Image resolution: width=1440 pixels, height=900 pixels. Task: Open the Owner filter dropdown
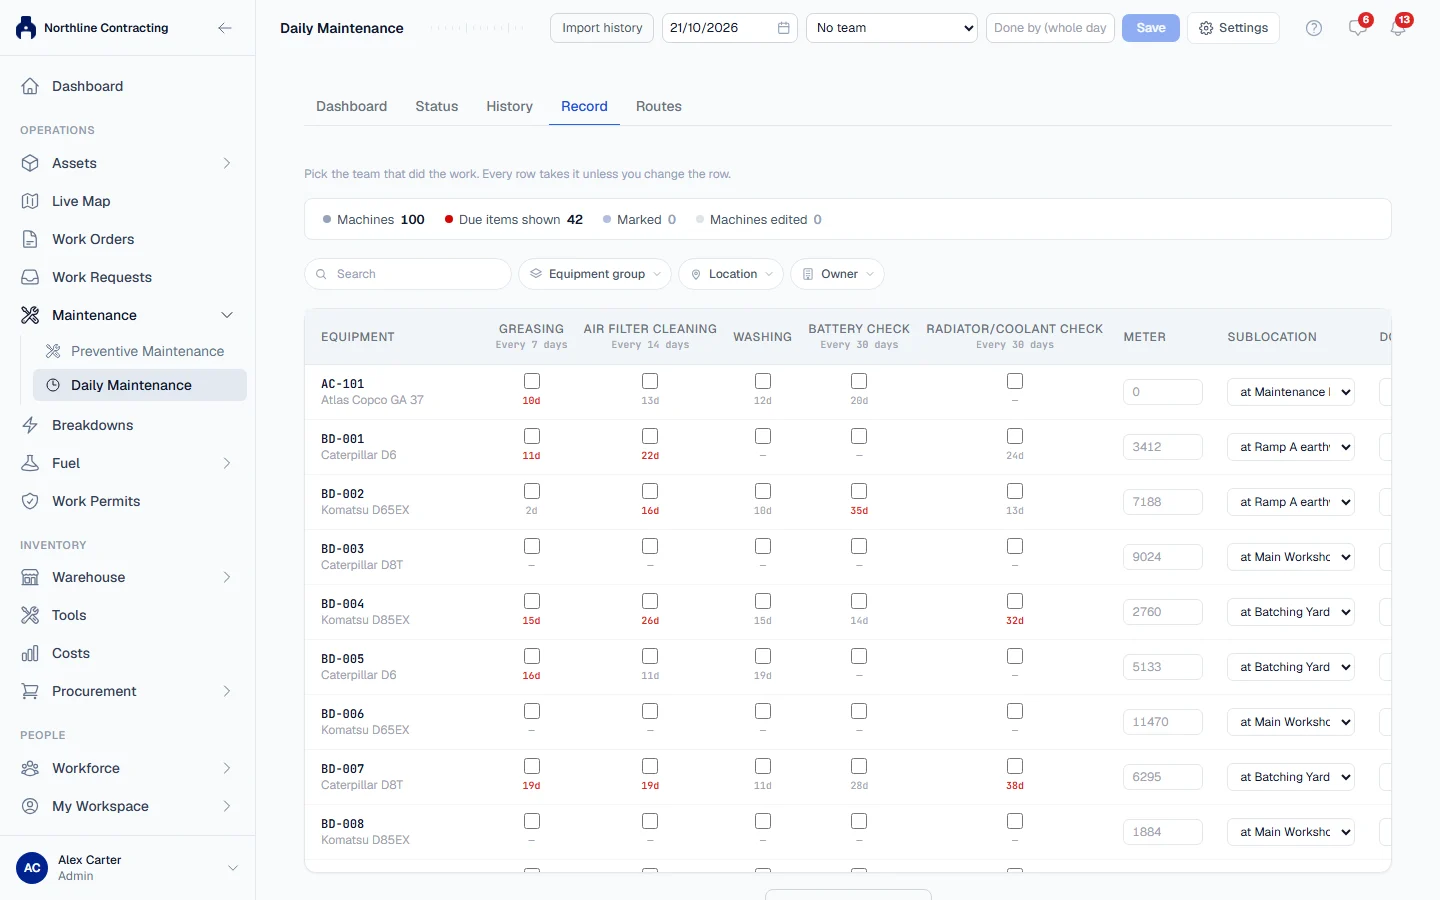click(838, 274)
